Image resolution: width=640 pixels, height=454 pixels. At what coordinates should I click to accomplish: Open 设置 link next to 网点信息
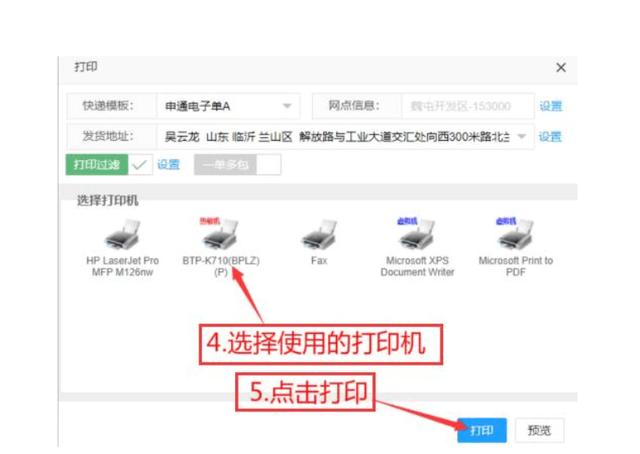pos(551,106)
